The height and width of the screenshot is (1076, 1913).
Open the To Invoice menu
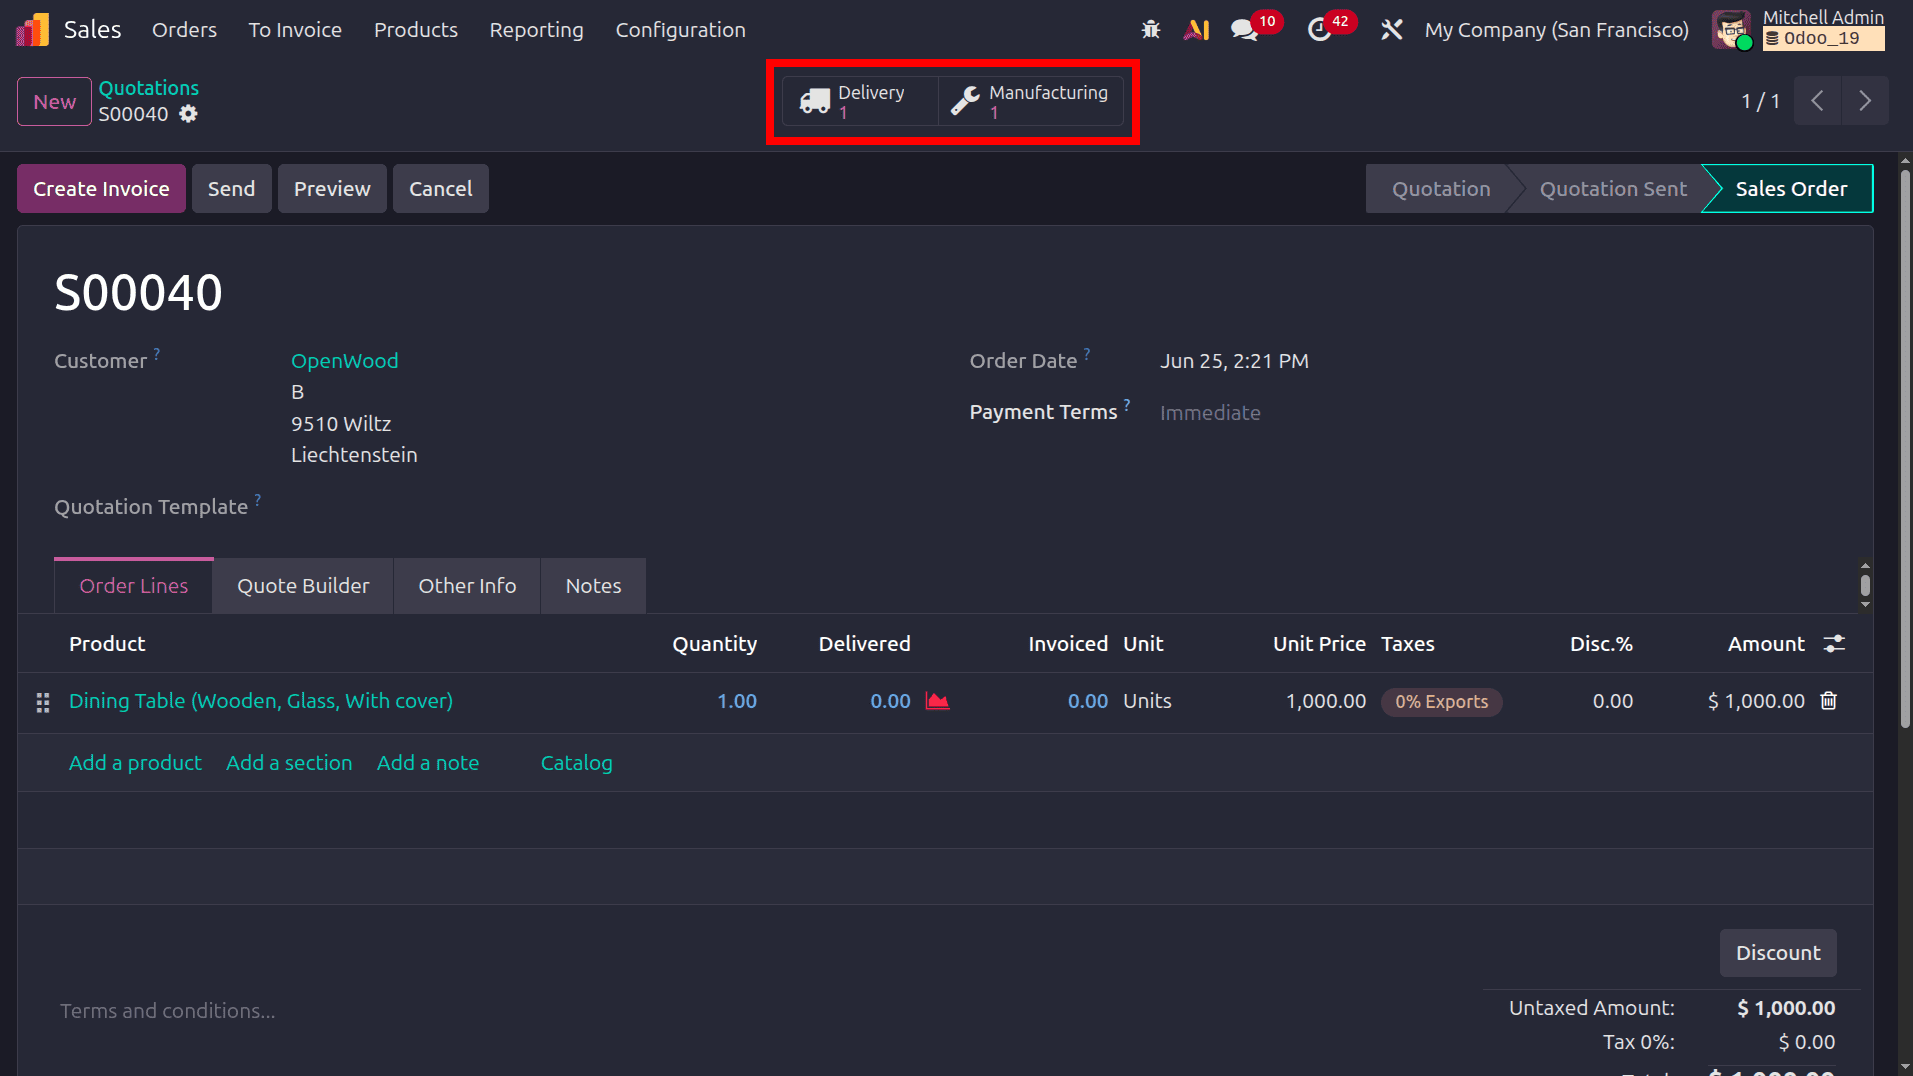coord(295,30)
